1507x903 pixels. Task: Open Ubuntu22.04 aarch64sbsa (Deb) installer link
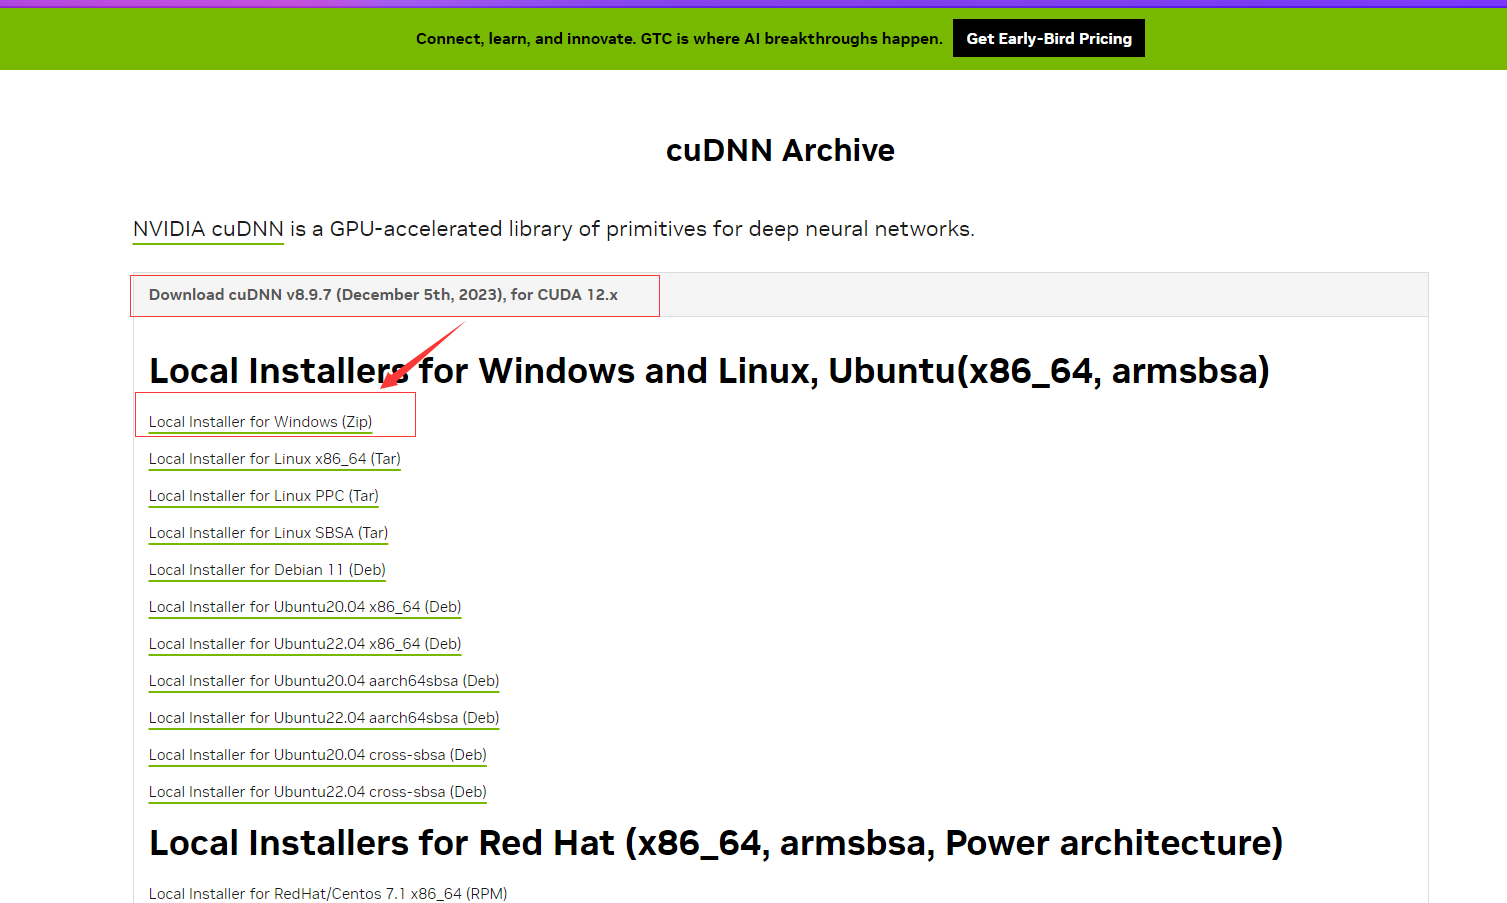click(x=323, y=718)
